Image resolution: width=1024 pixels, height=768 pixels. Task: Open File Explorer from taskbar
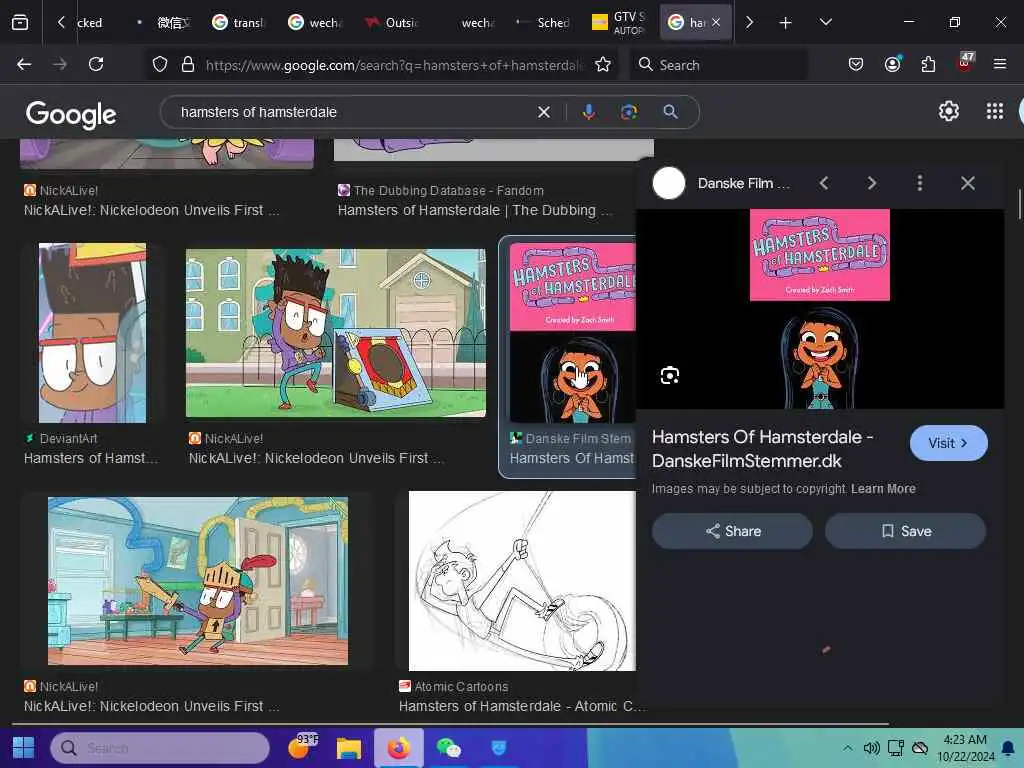pos(349,748)
